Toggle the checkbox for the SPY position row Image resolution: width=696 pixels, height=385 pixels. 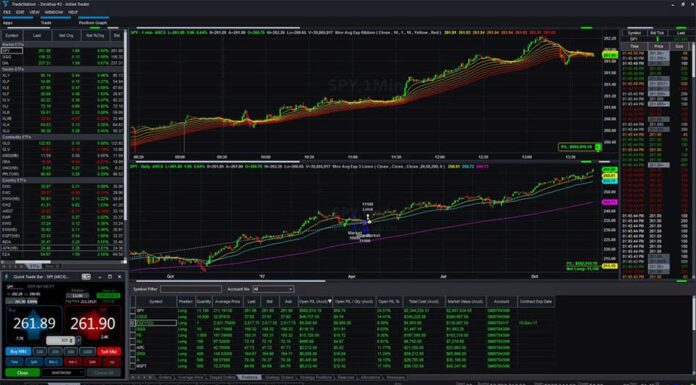pos(133,310)
